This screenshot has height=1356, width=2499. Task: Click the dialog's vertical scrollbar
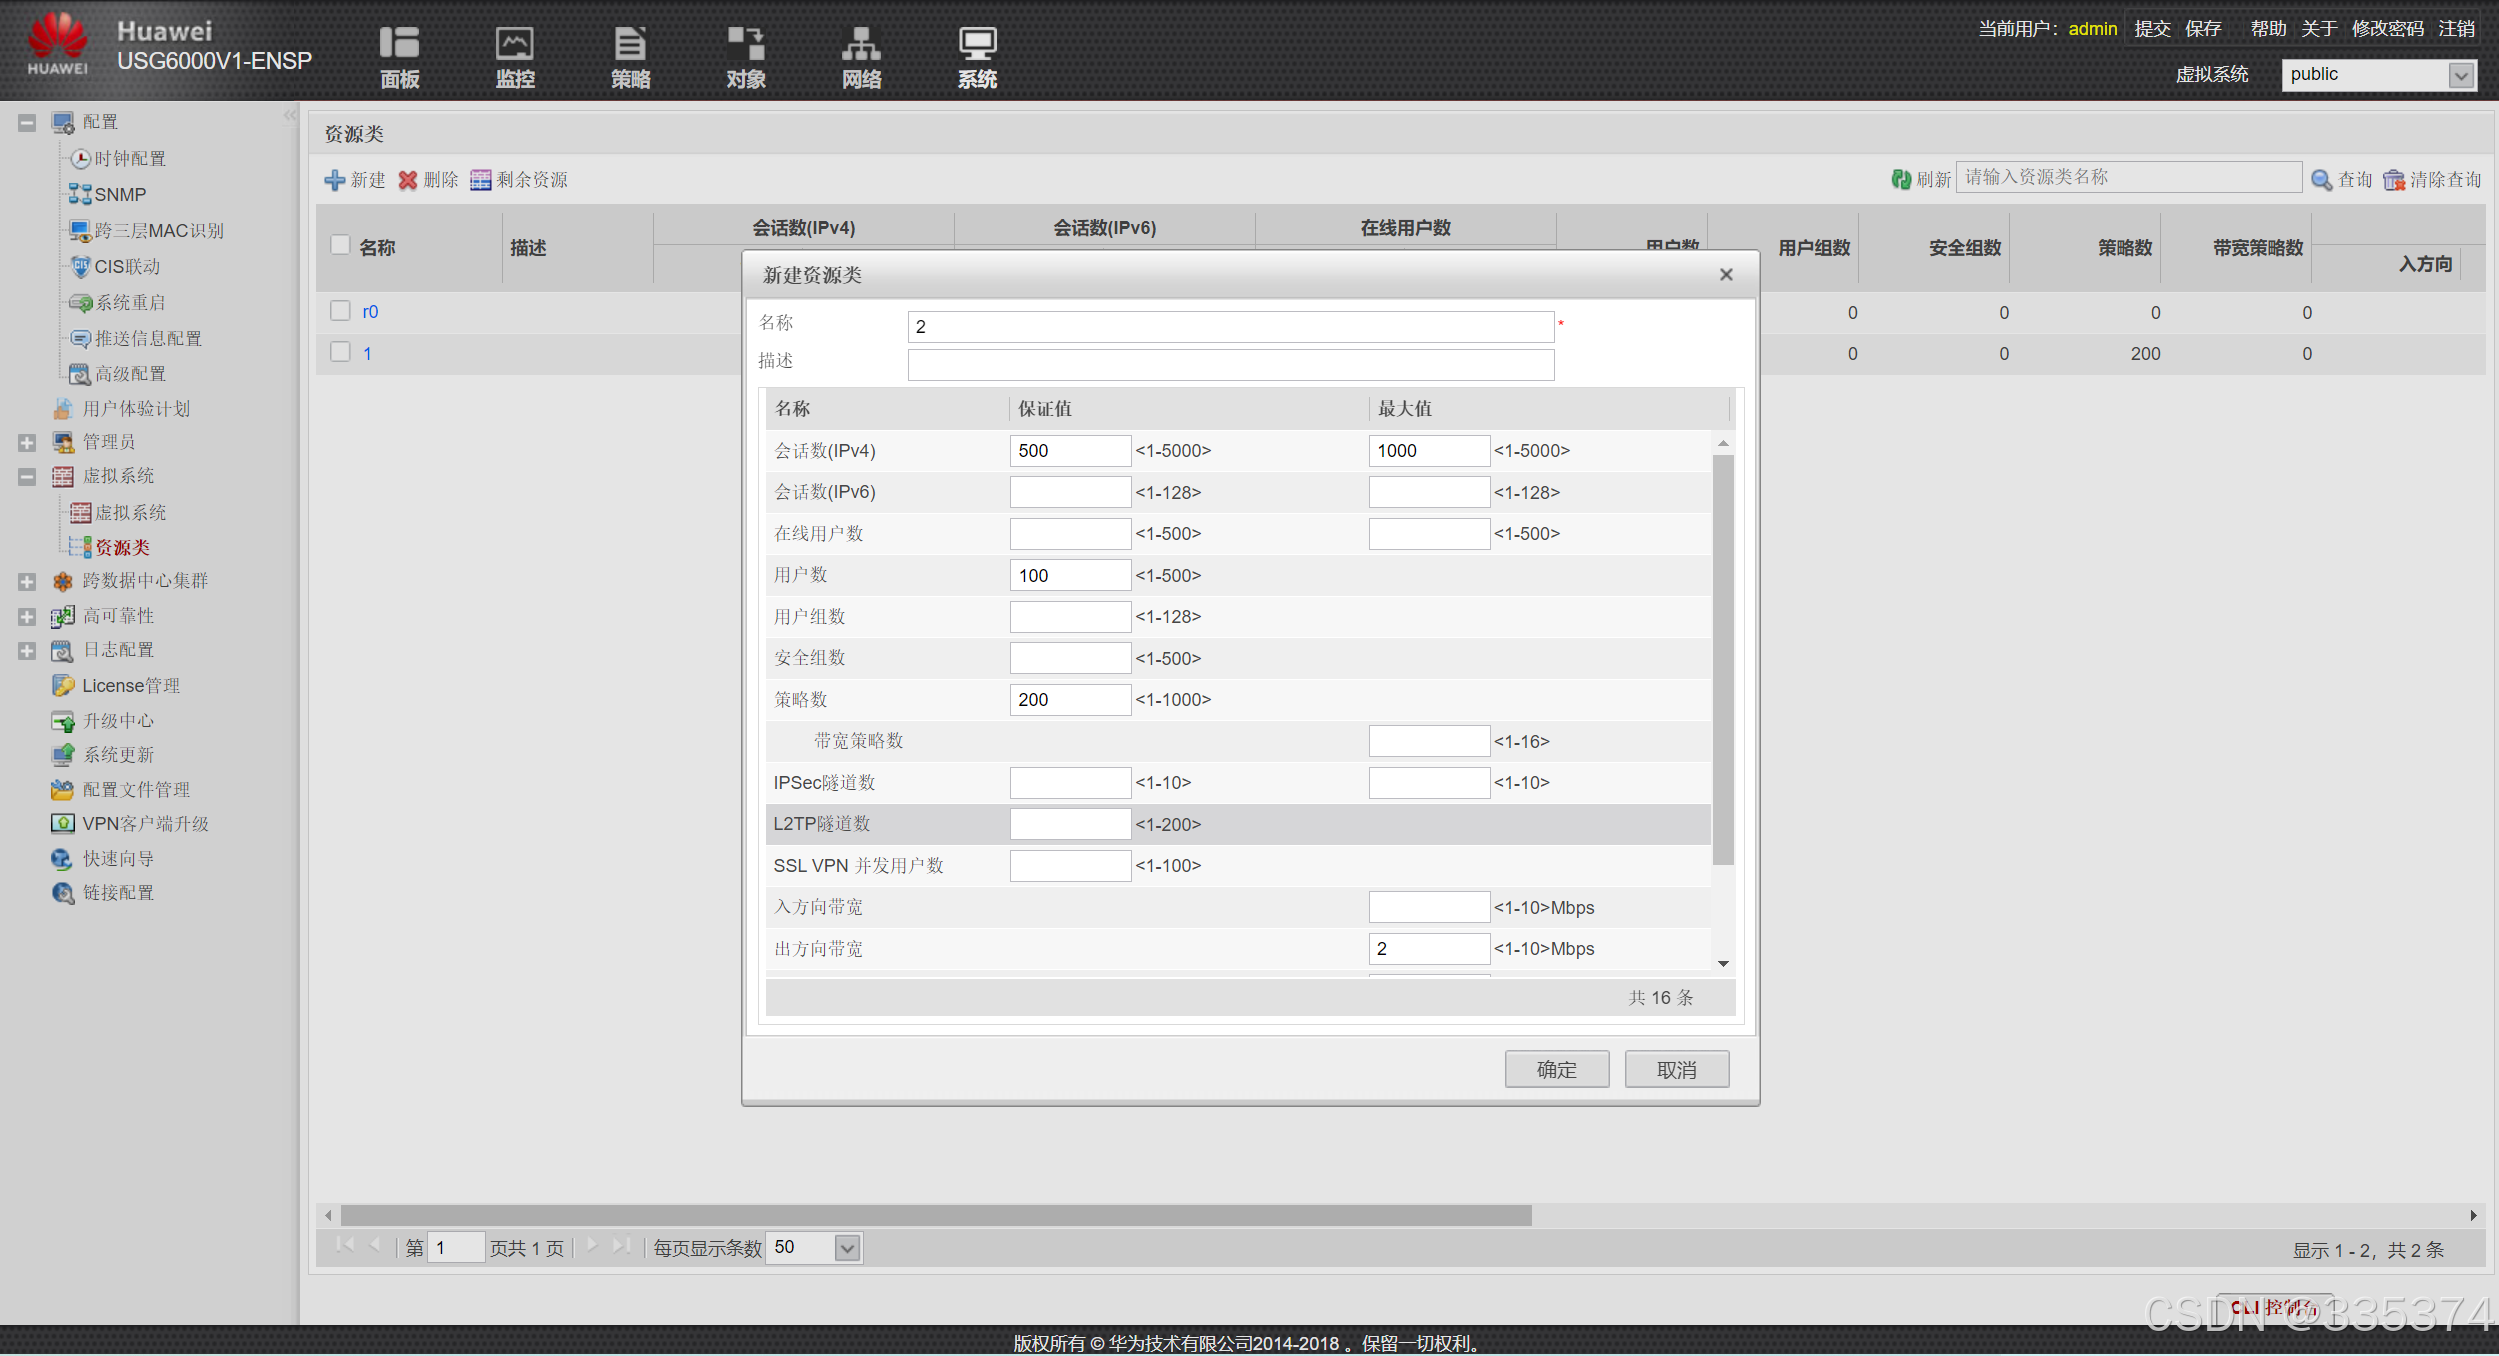click(1722, 660)
